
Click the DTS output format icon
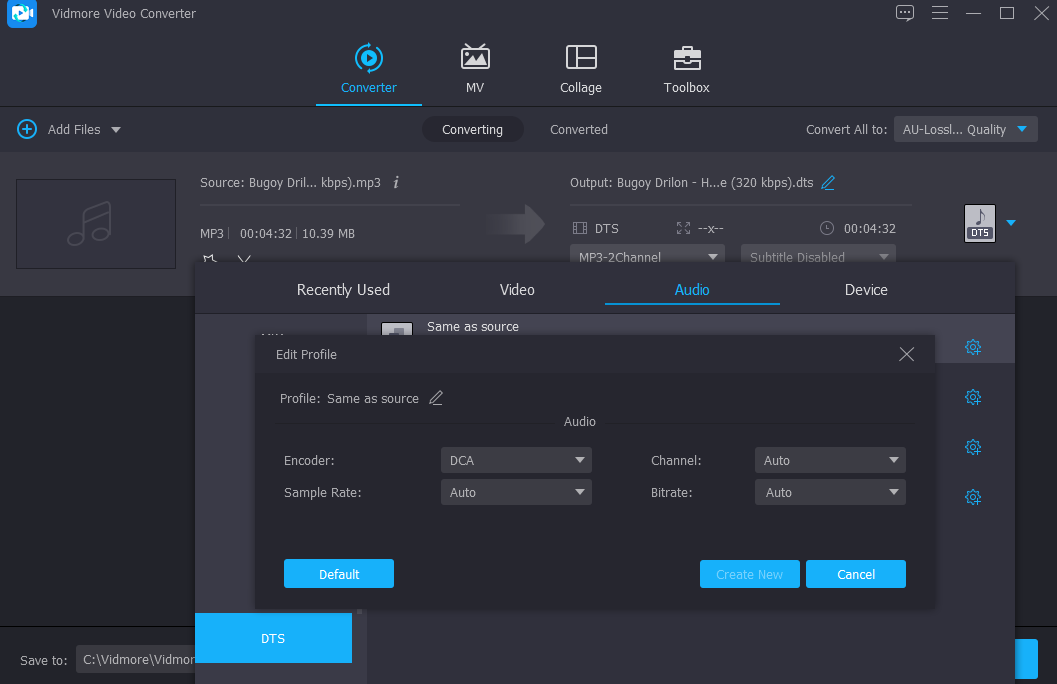(x=979, y=223)
